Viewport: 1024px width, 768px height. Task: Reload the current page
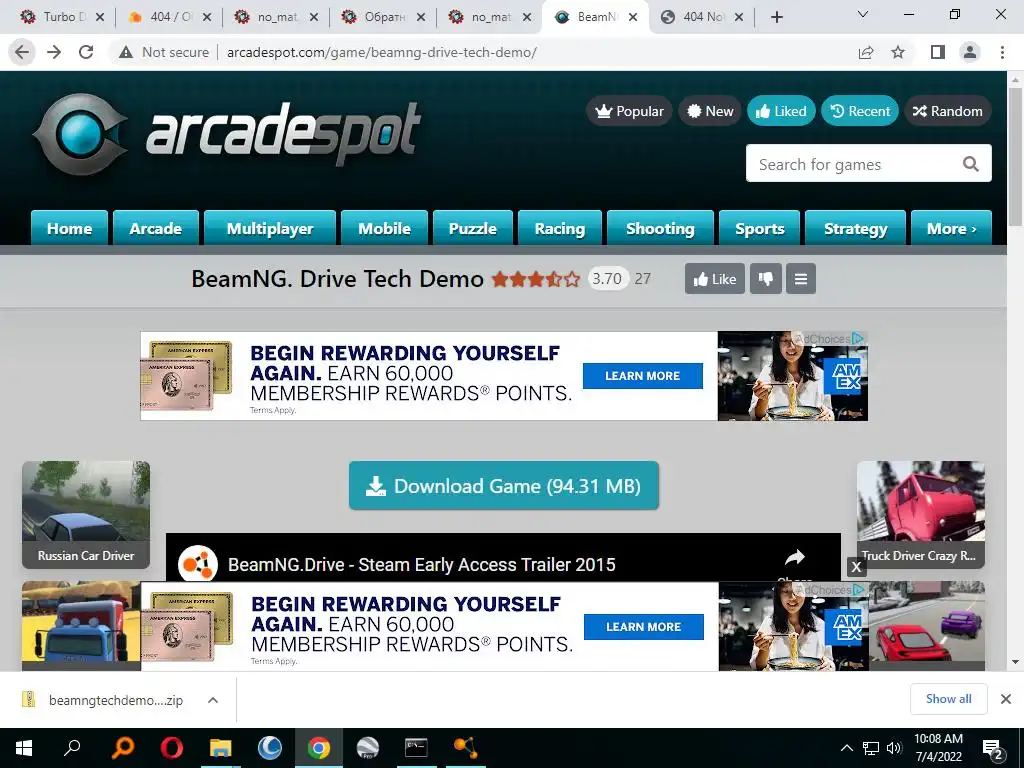click(86, 52)
